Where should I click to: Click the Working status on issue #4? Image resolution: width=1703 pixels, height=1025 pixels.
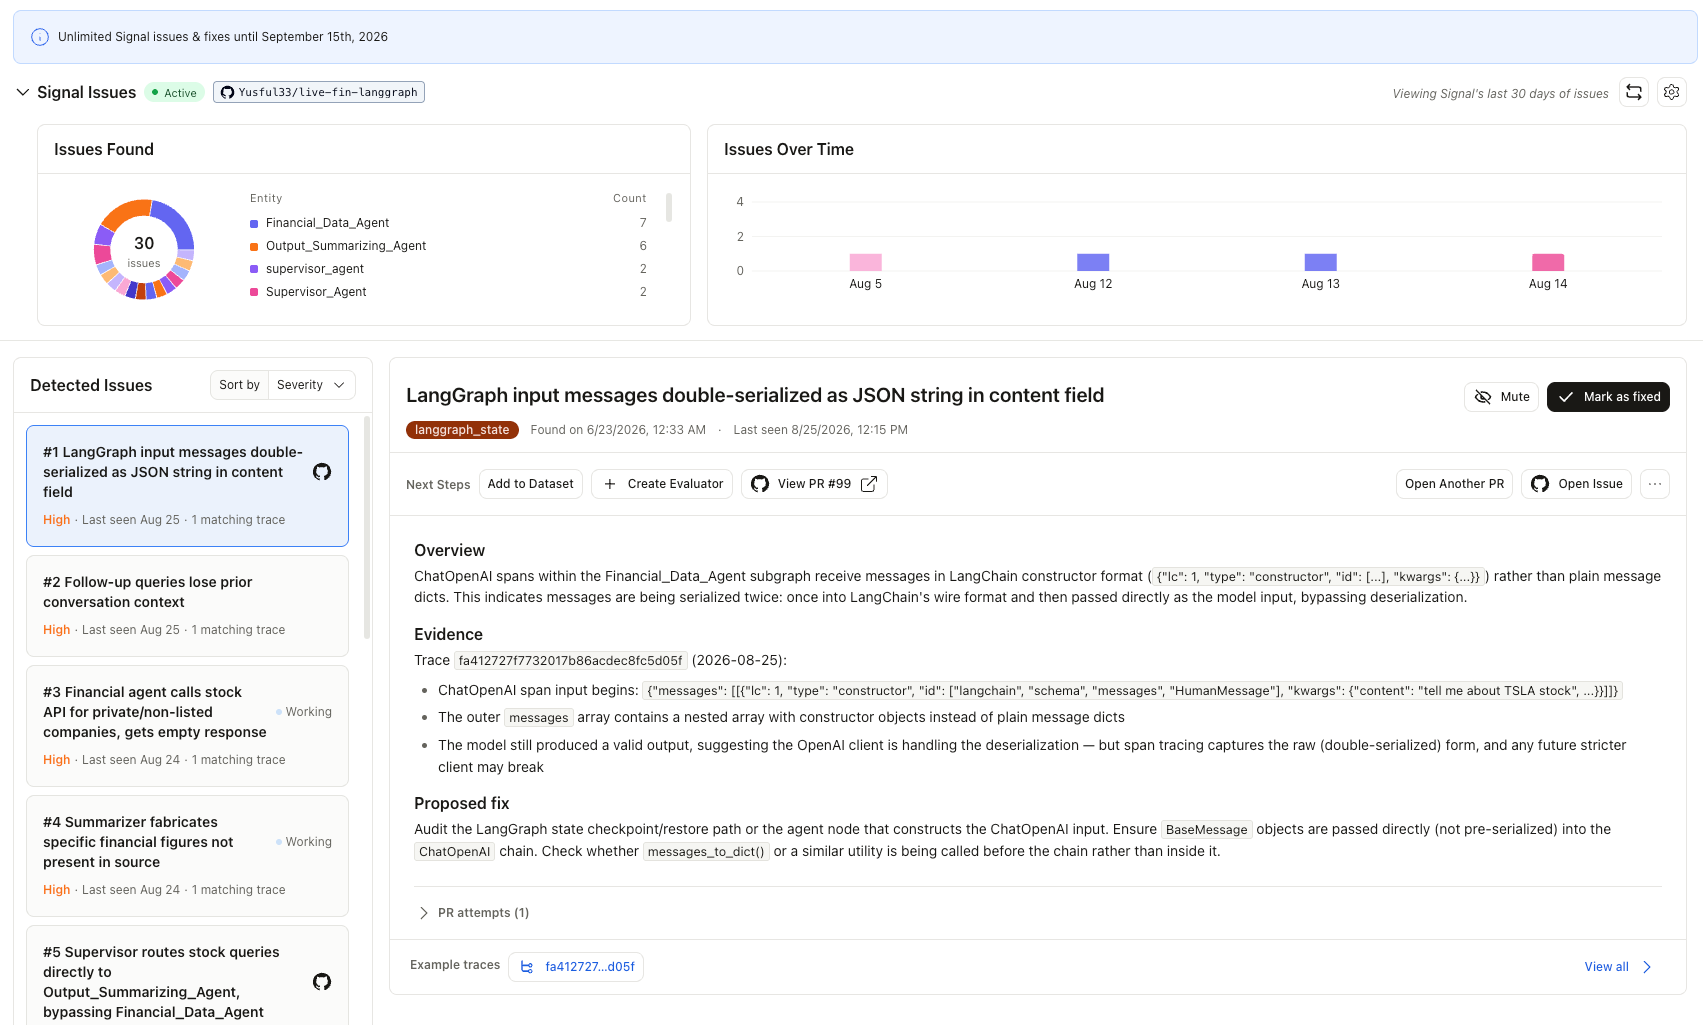pyautogui.click(x=304, y=842)
